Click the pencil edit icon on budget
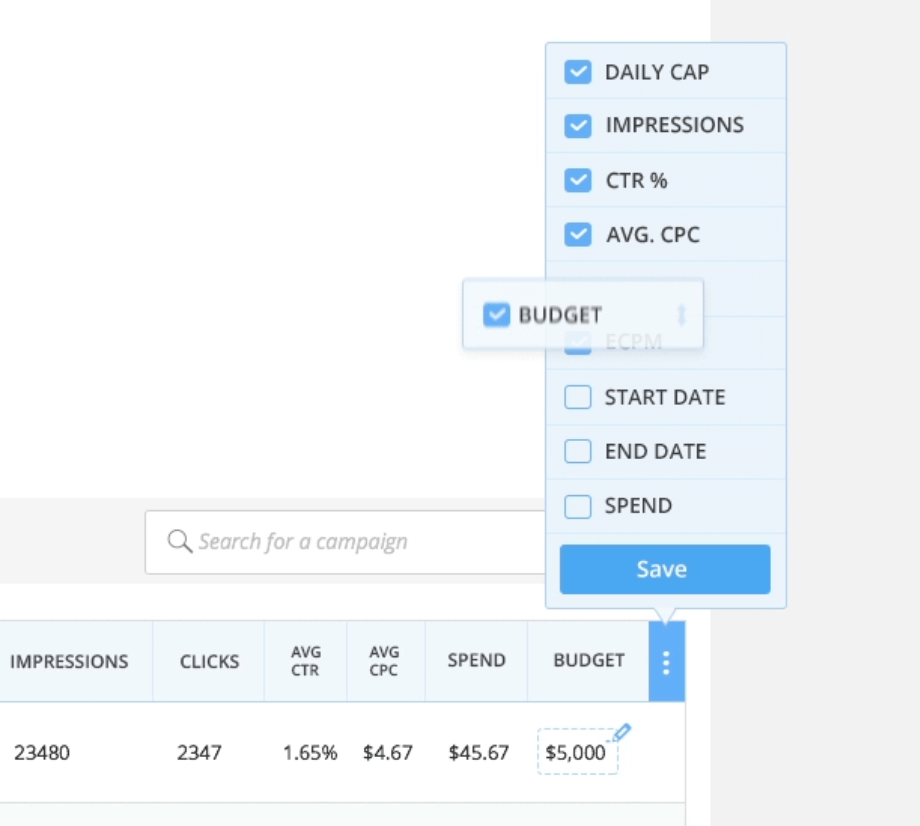The height and width of the screenshot is (826, 920). pyautogui.click(x=623, y=732)
